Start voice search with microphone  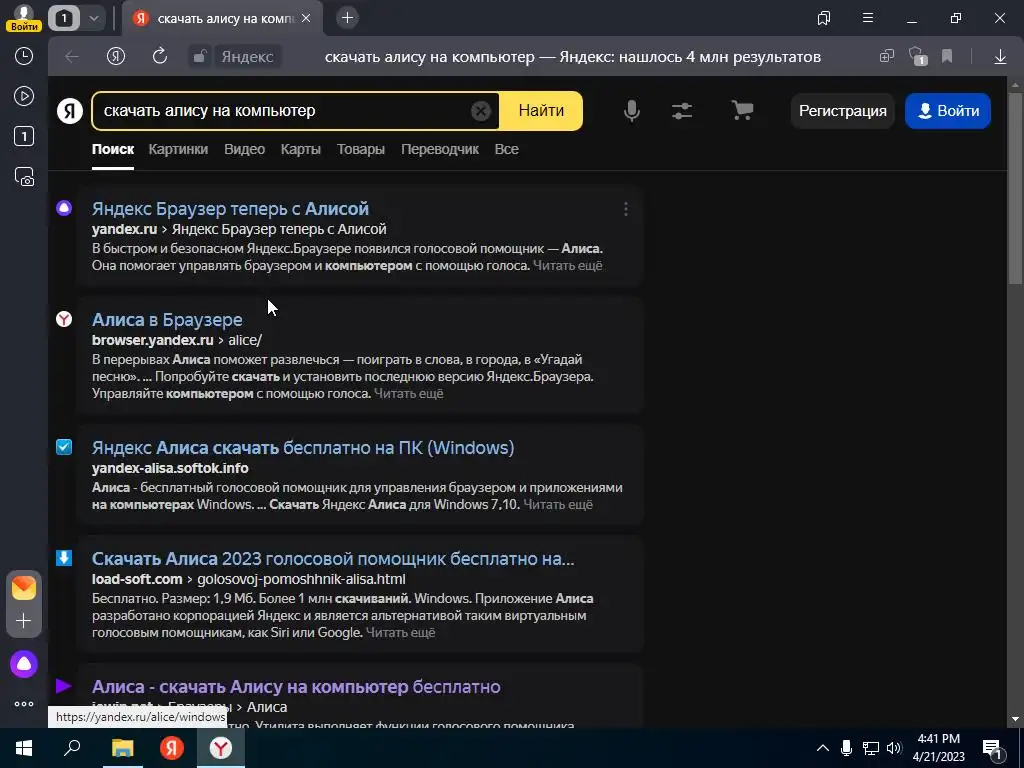(632, 111)
